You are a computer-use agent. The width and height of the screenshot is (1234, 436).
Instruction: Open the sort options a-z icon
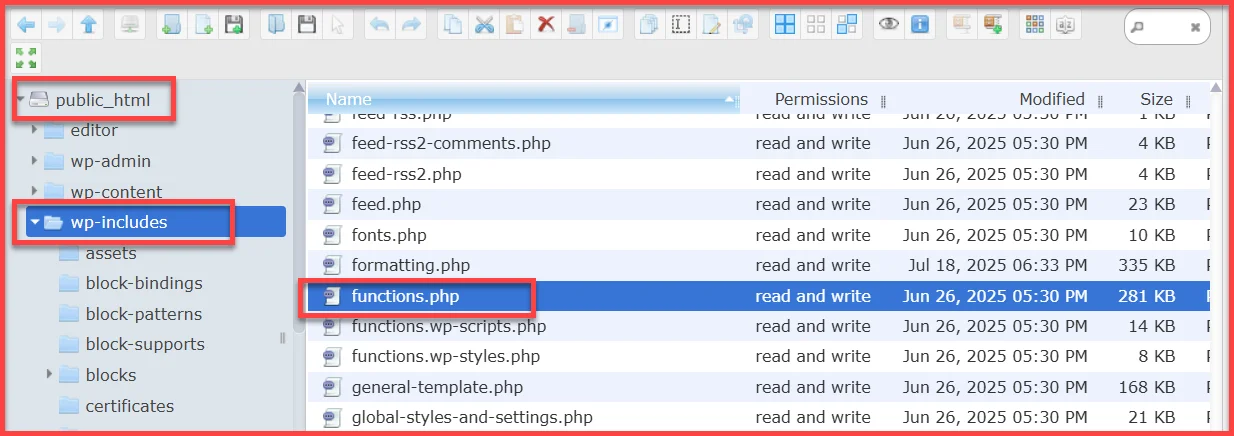[1065, 24]
